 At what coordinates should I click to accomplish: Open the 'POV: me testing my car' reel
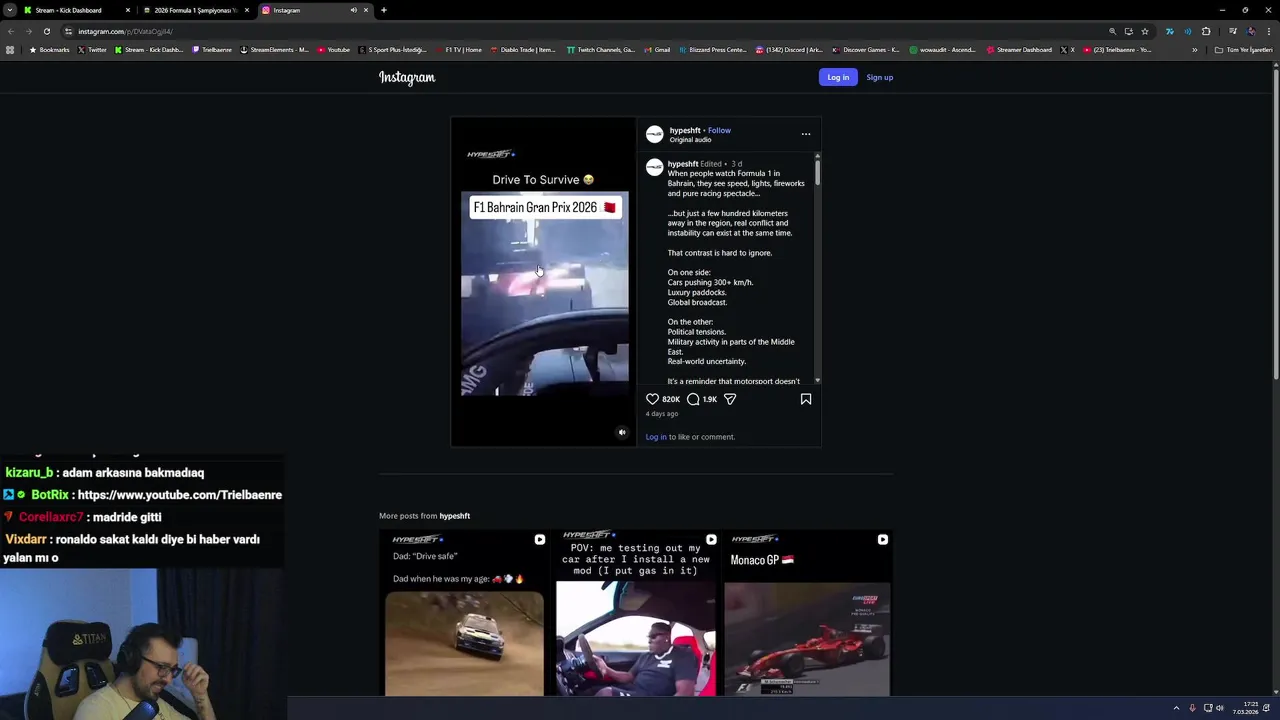636,613
